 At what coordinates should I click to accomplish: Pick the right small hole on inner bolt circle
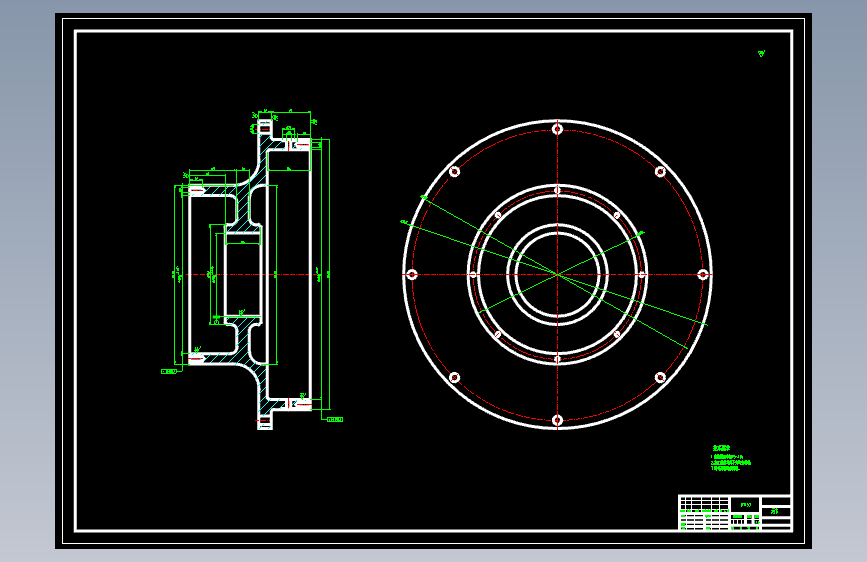(x=642, y=274)
